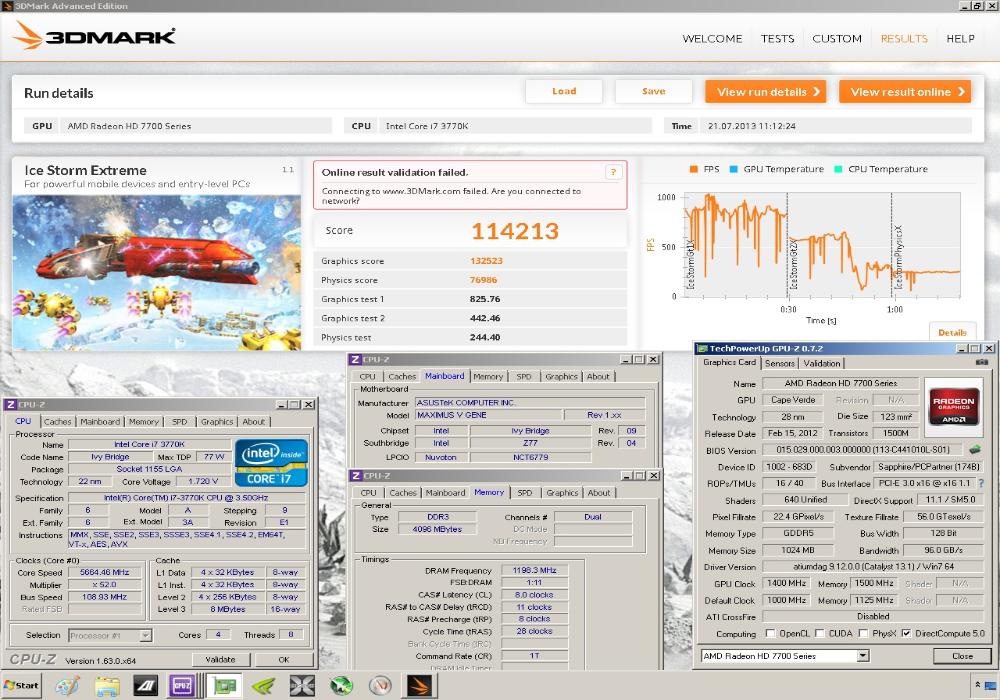Click the Bus Interface question mark in GPU-Z

pyautogui.click(x=981, y=483)
